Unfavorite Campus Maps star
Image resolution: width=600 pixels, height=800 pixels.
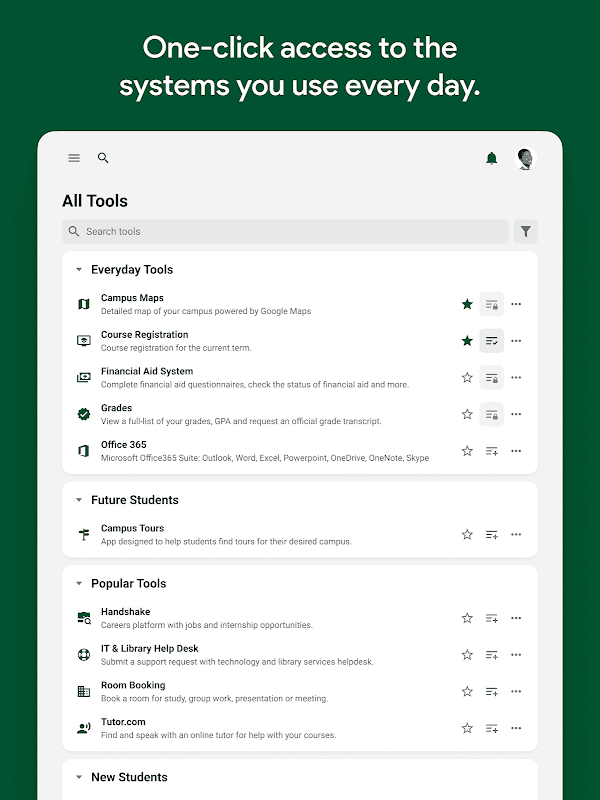(467, 304)
